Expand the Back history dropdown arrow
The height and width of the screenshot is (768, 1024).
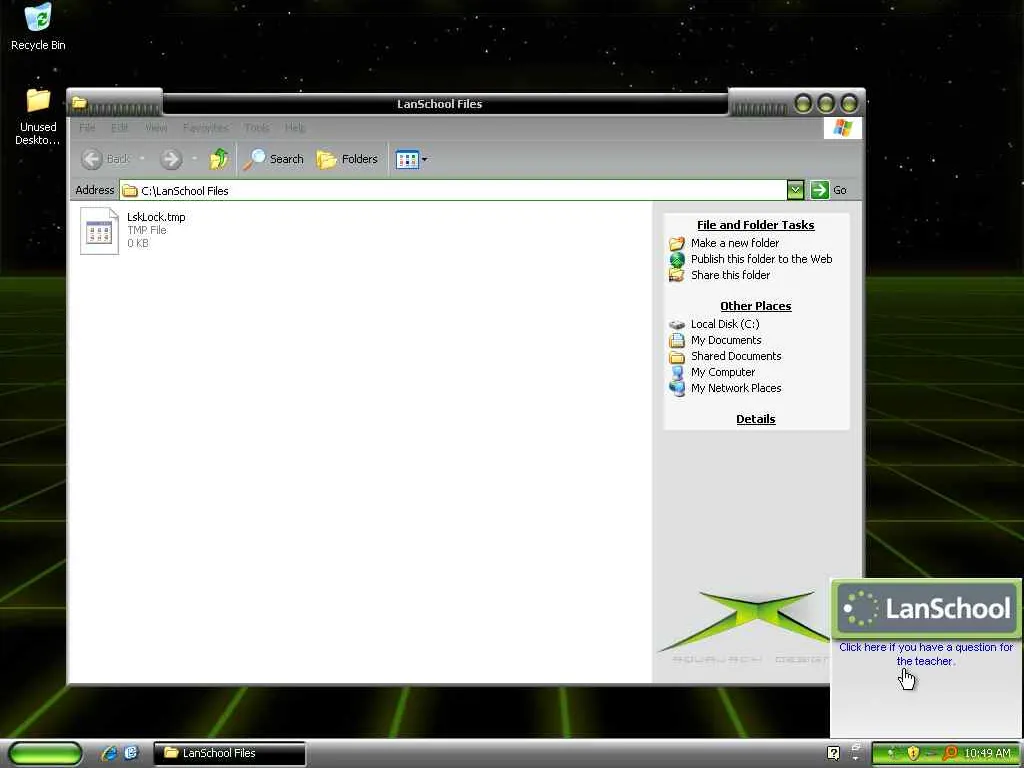tap(142, 159)
